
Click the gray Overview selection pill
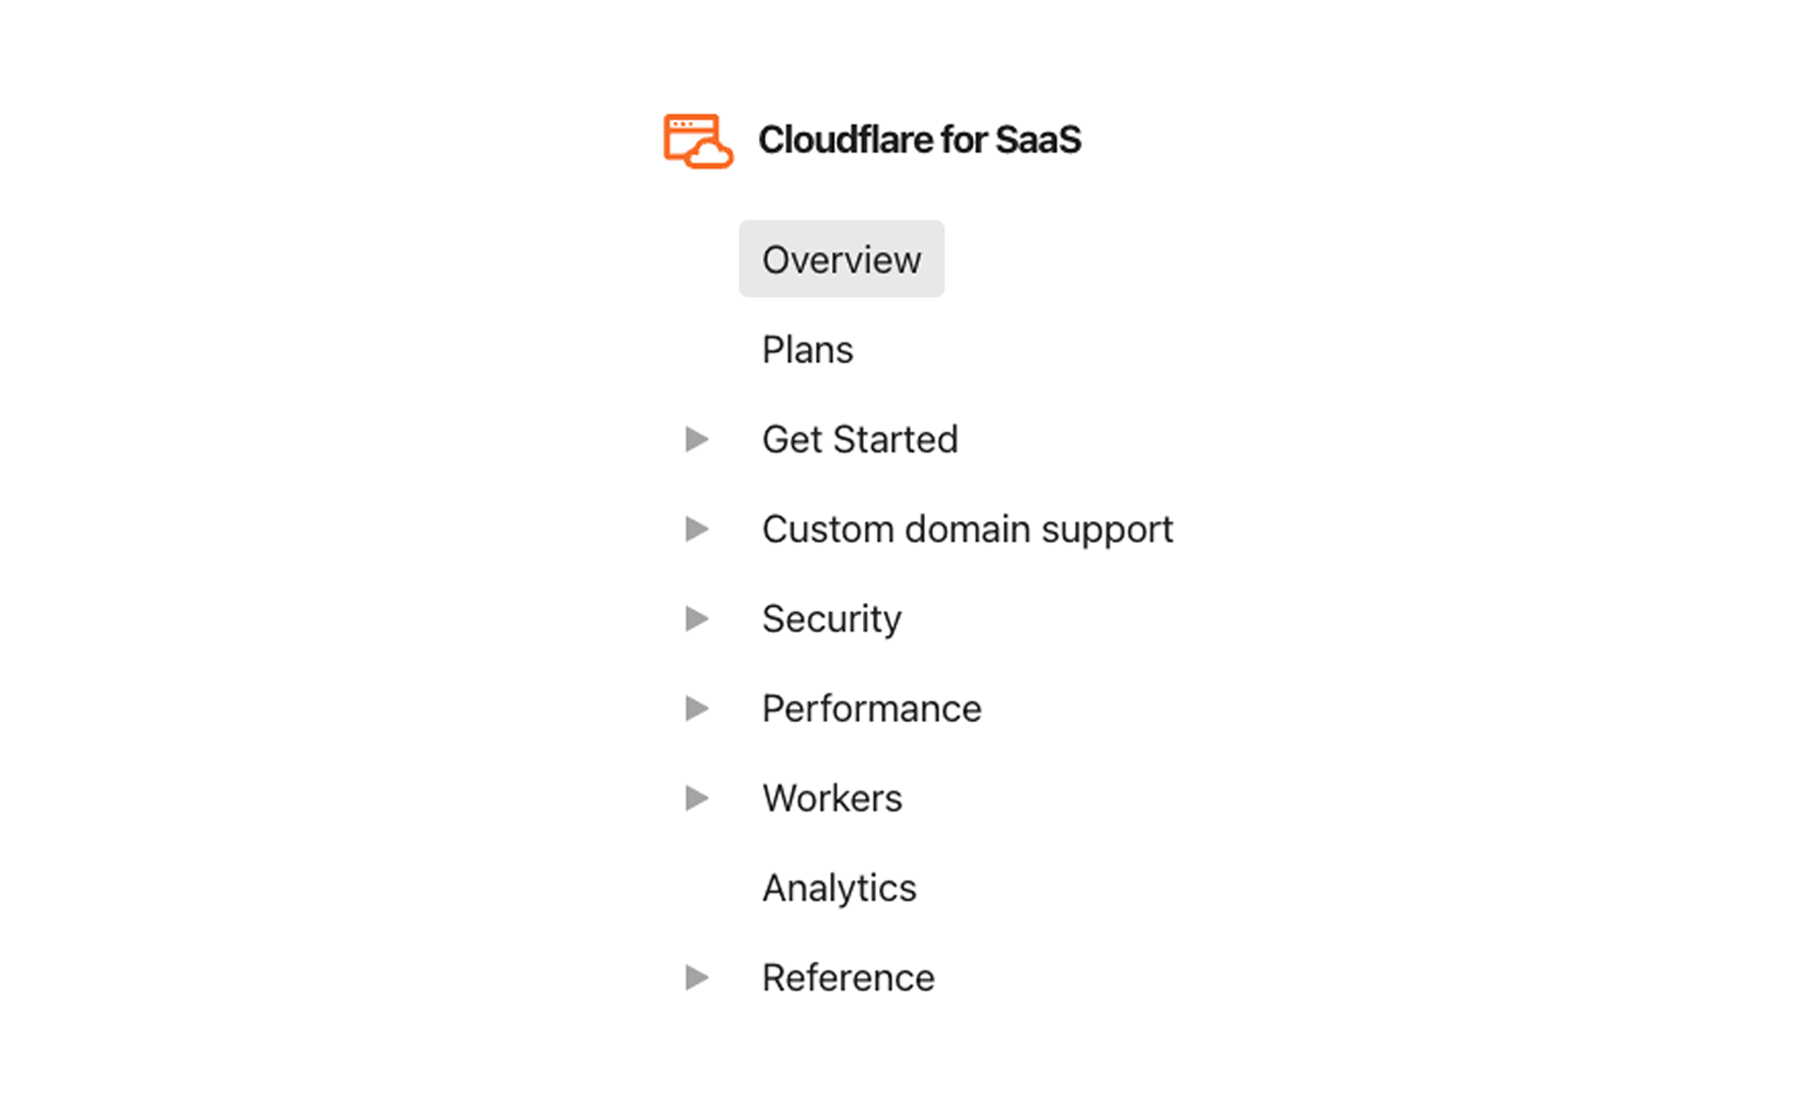841,259
